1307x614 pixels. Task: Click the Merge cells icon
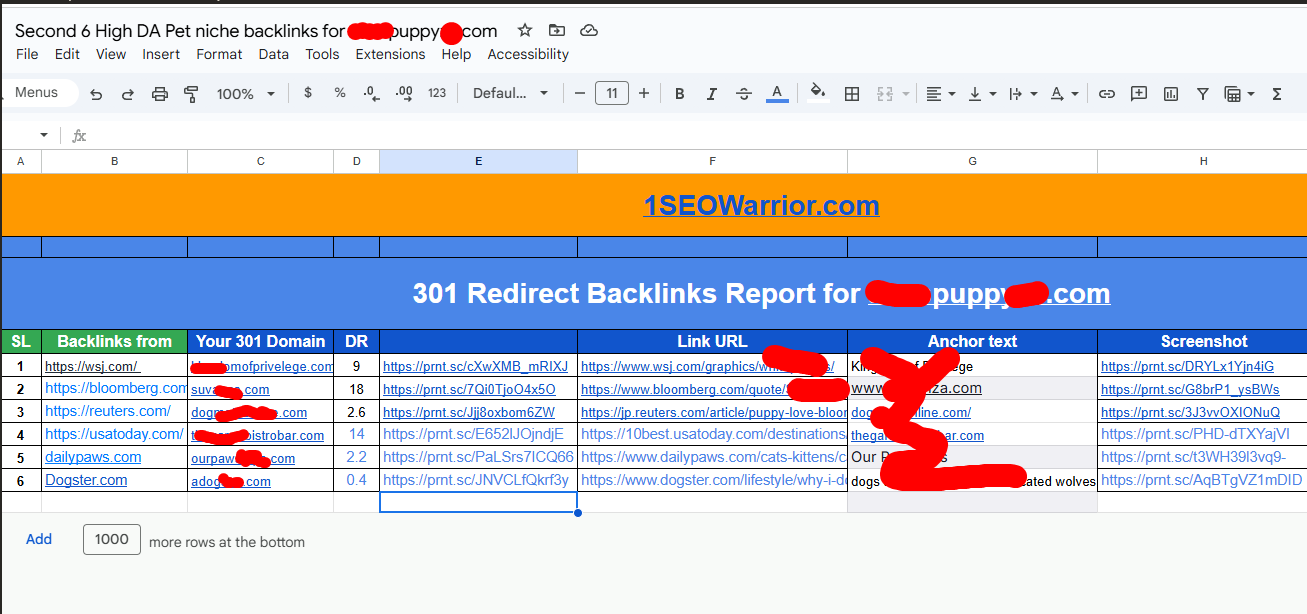(x=885, y=94)
